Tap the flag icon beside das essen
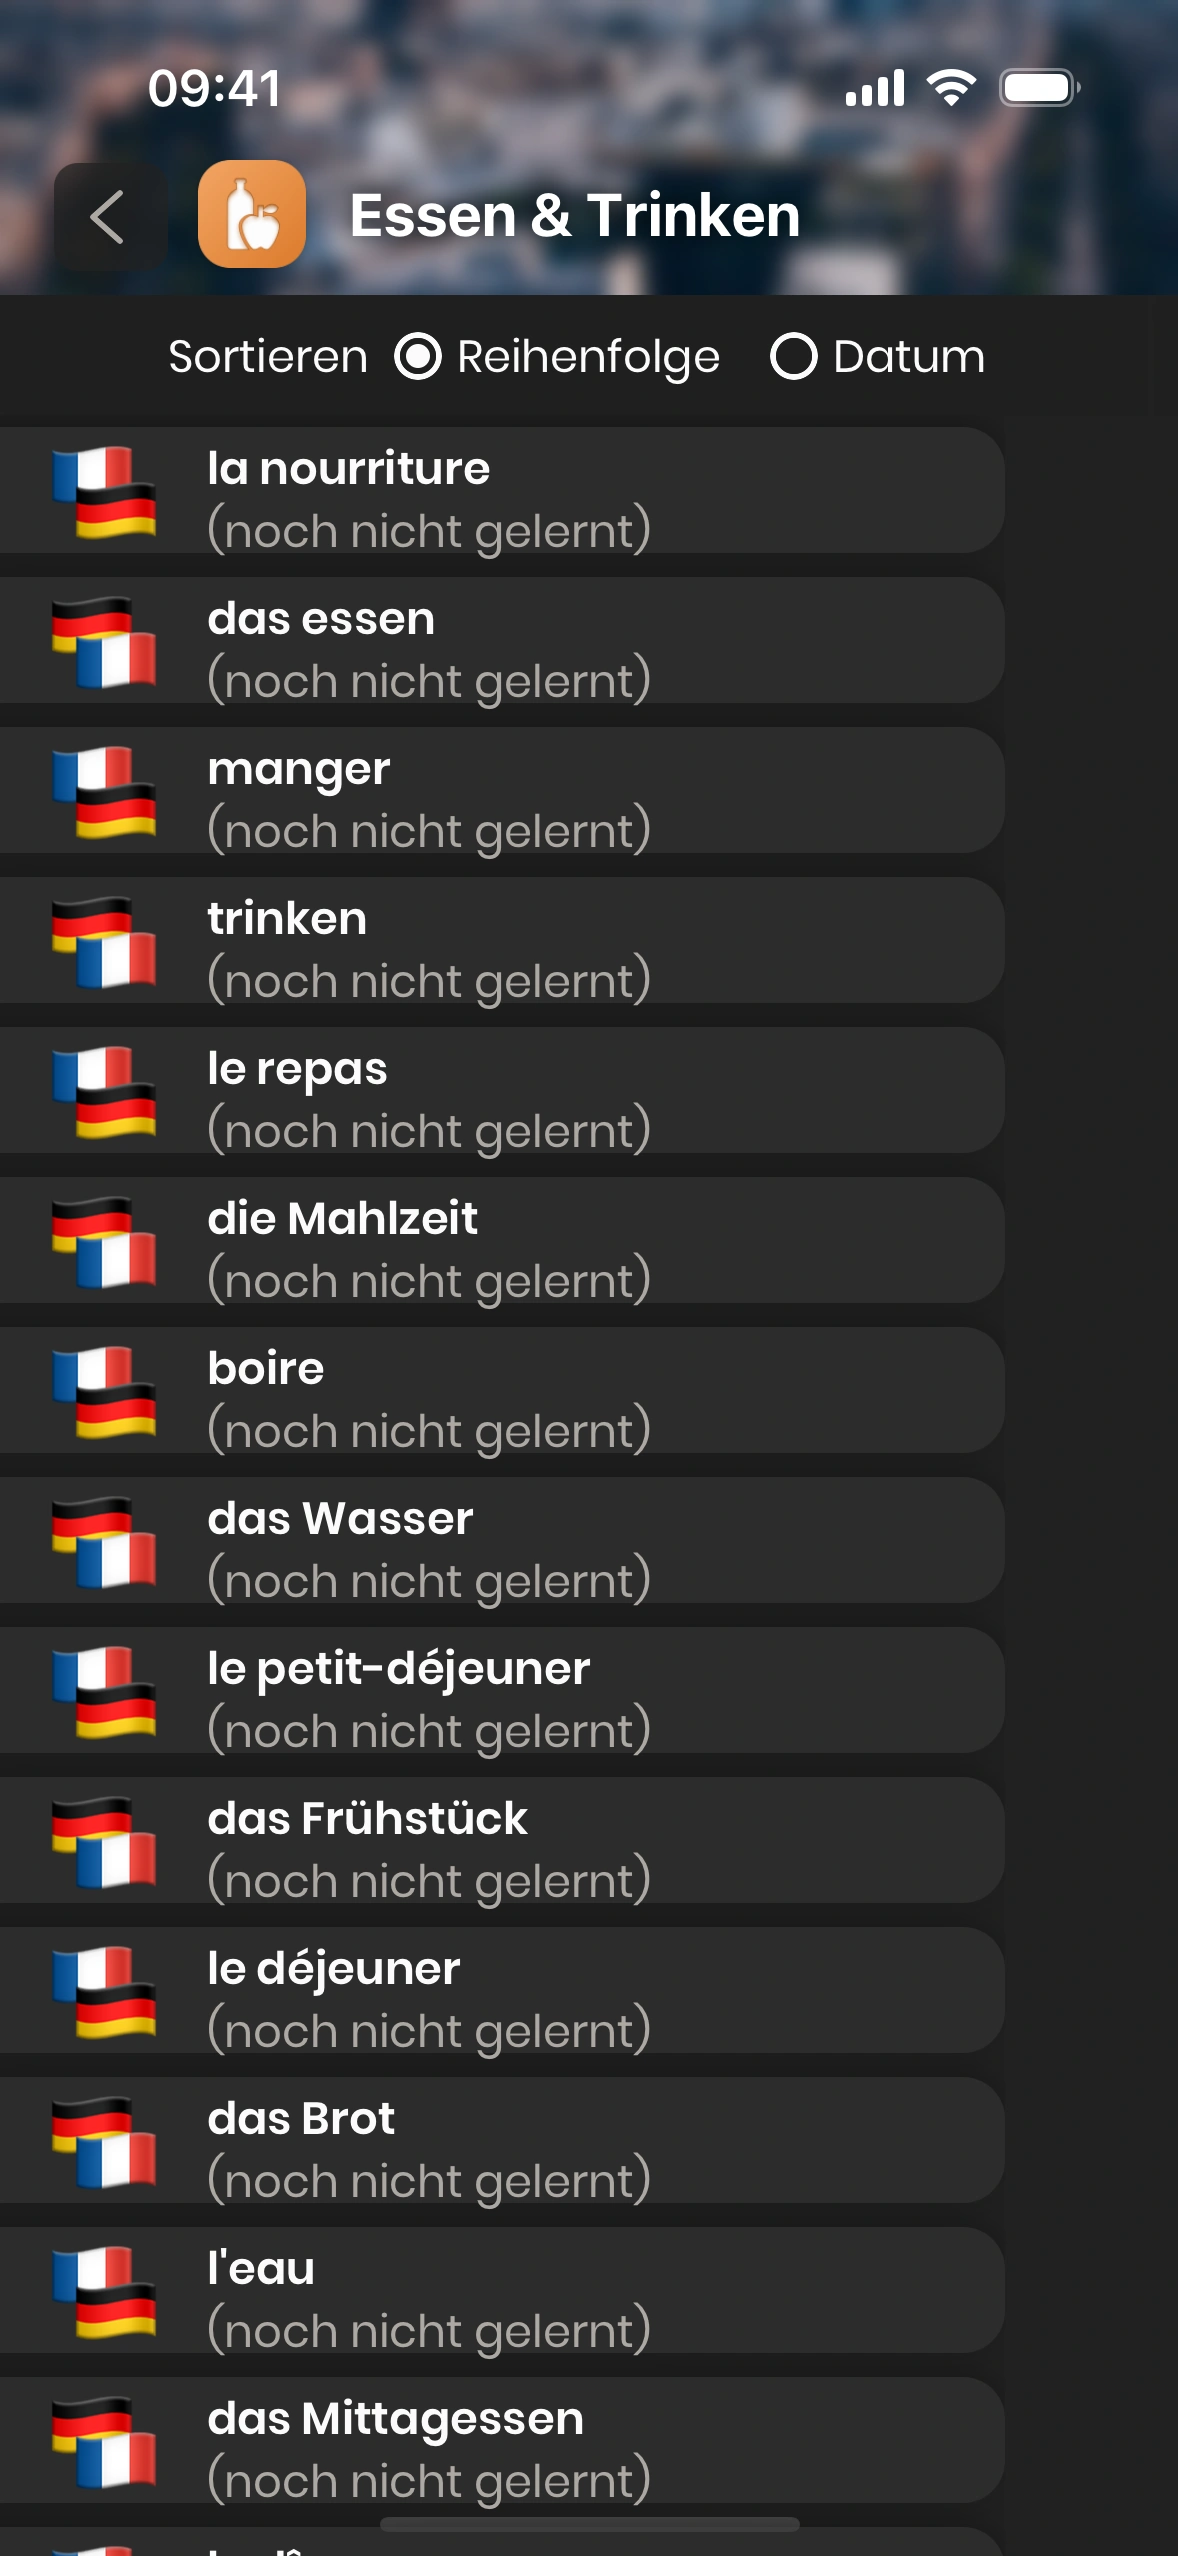Screen dimensions: 1178x2556 [105, 642]
